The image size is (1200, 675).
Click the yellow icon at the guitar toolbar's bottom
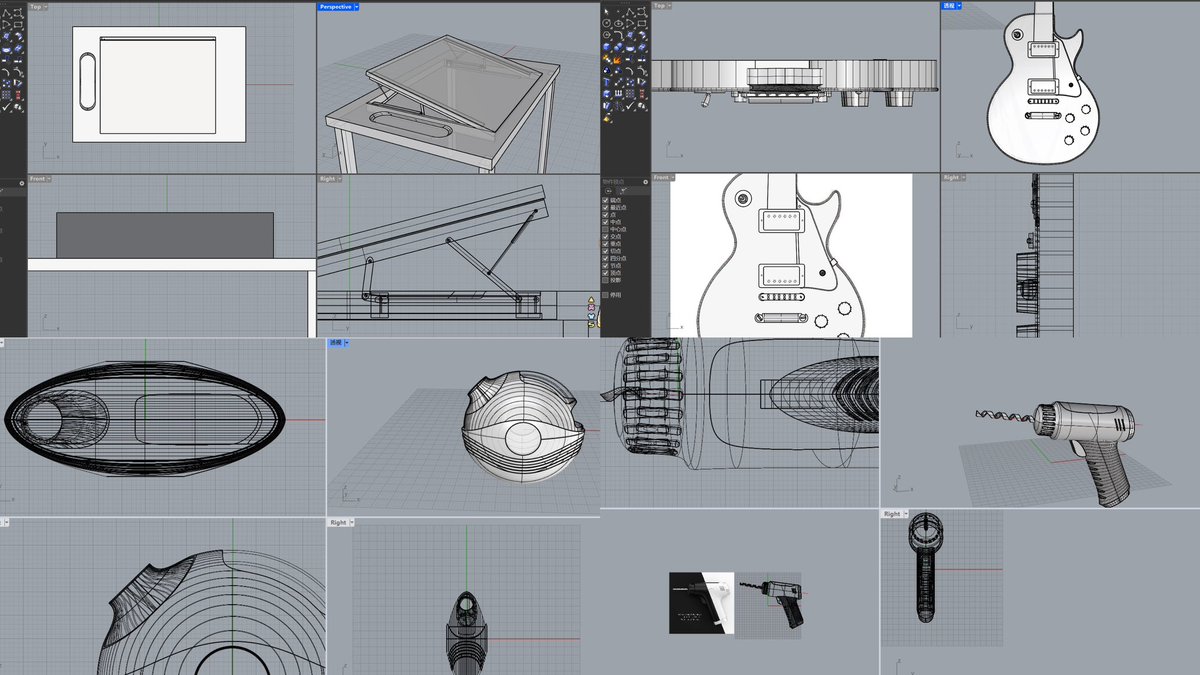(606, 119)
